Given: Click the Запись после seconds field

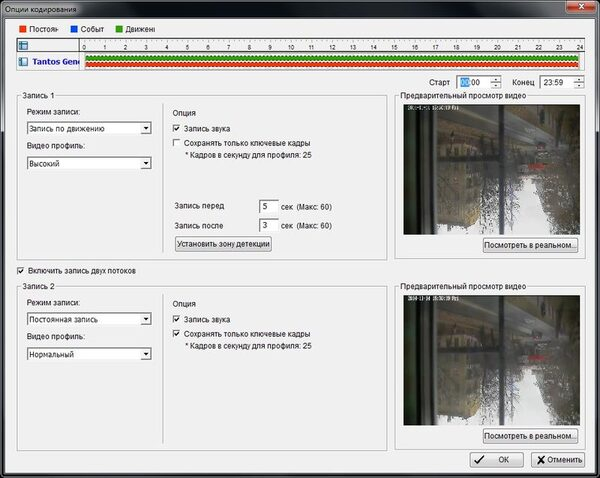Looking at the screenshot, I should click(269, 225).
